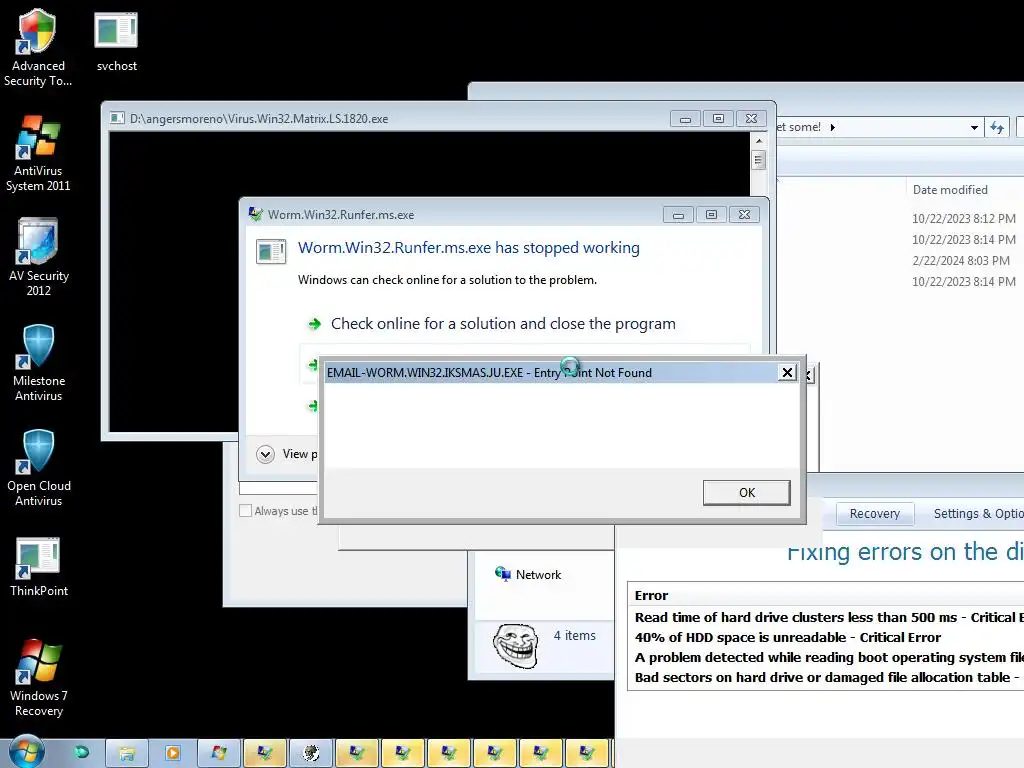This screenshot has width=1024, height=768.
Task: Minimize the Worm.Win32.Runfer.ms.exe dialog
Action: click(x=679, y=215)
